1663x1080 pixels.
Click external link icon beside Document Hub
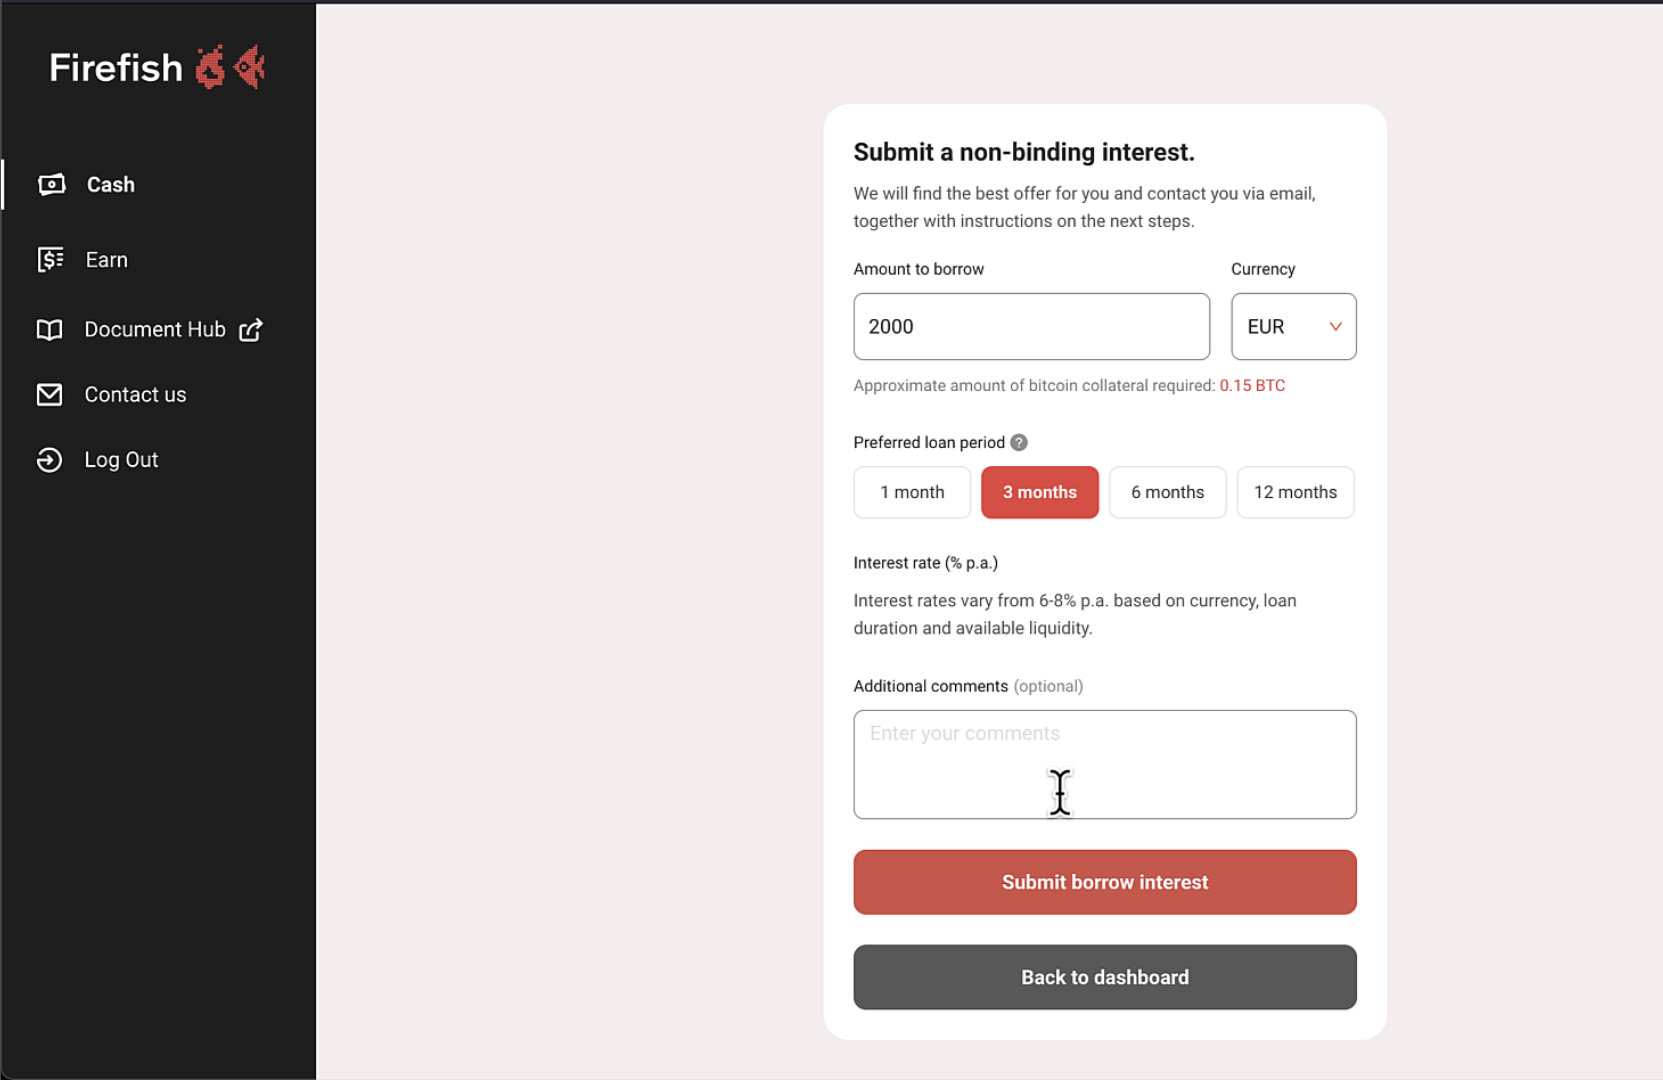coord(251,330)
